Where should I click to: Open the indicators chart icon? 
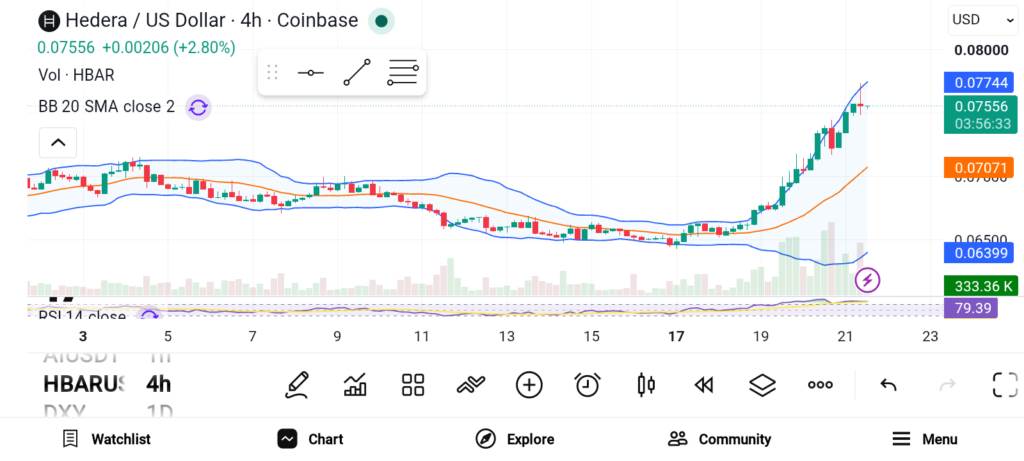pos(355,385)
